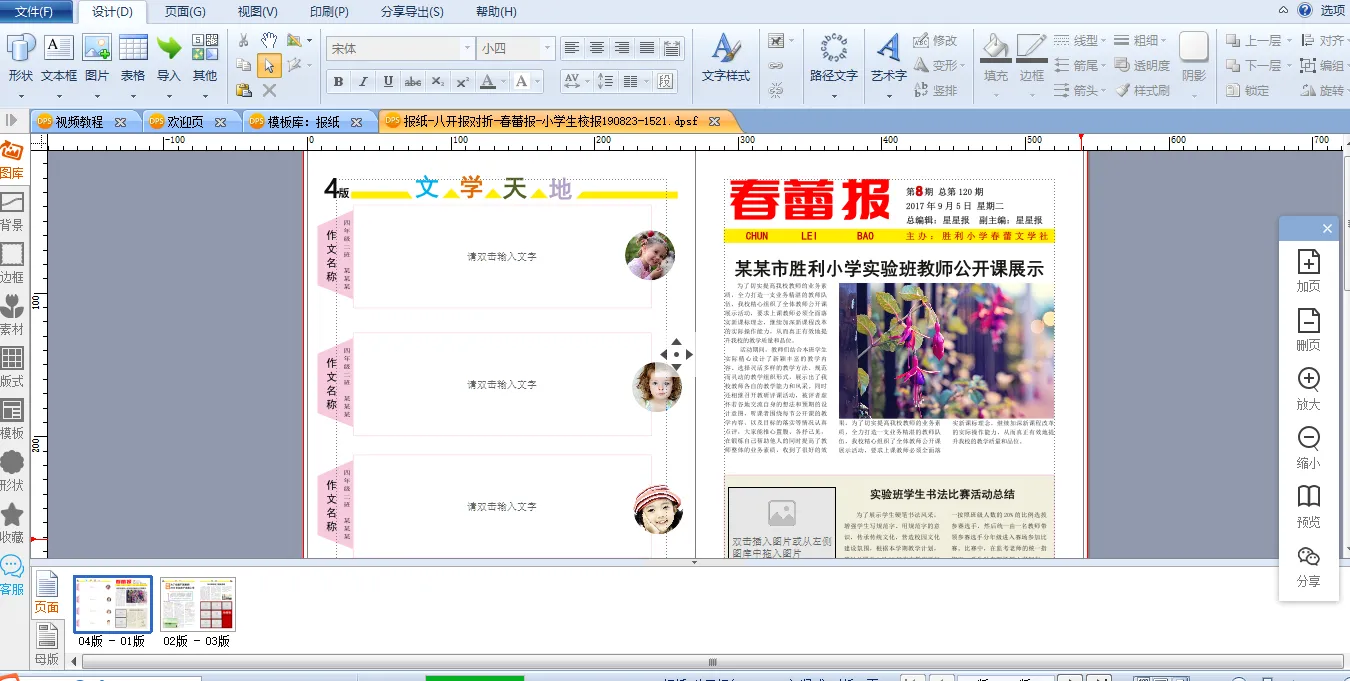Pick the hand pan tool
This screenshot has width=1350, height=681.
268,40
